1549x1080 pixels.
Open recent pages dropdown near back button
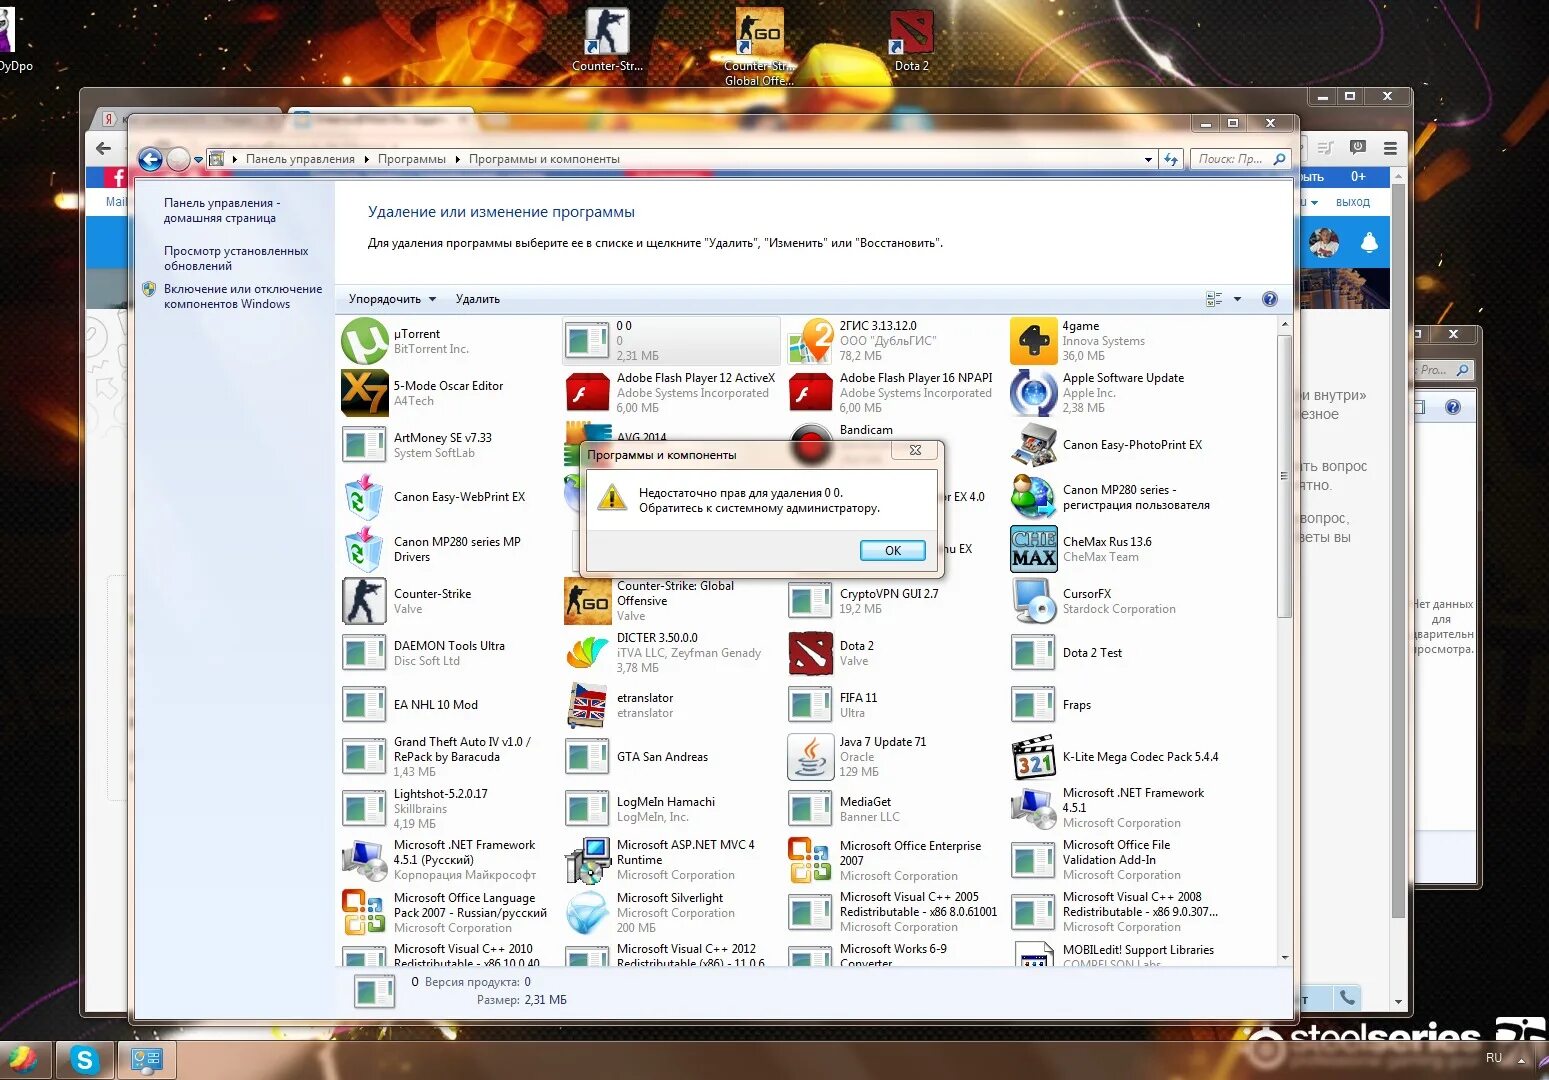(x=198, y=160)
